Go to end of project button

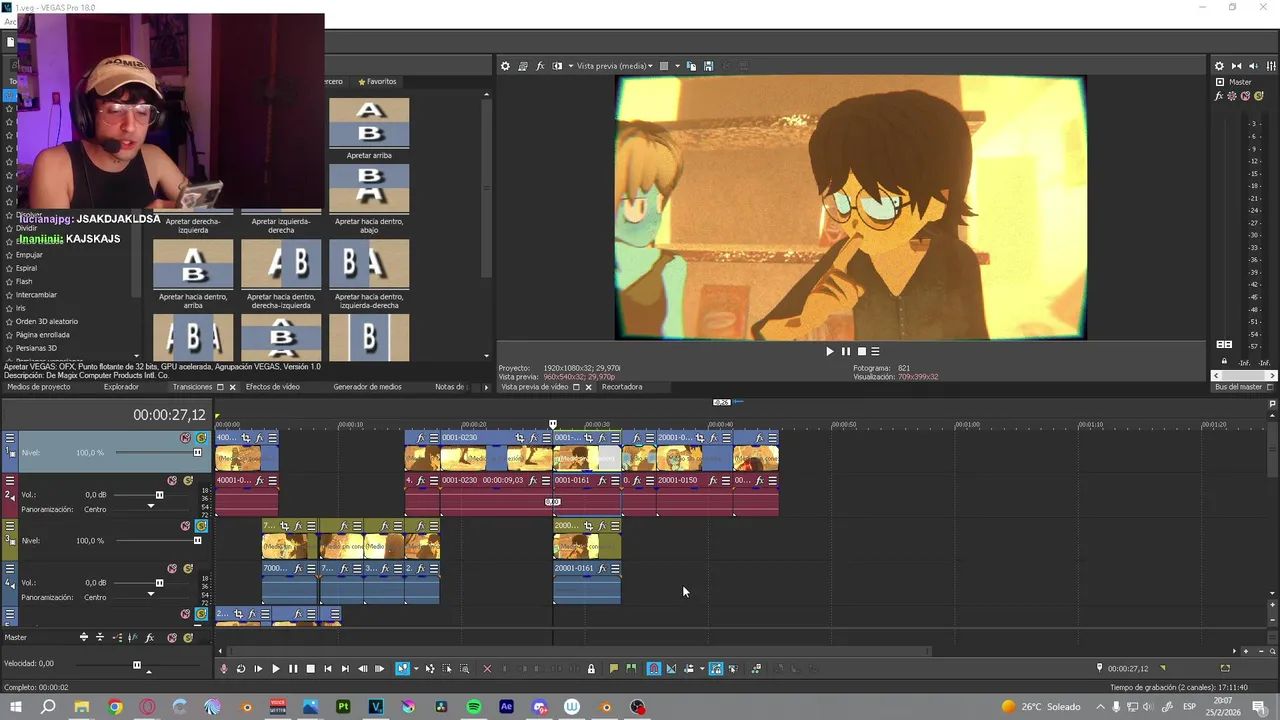pyautogui.click(x=345, y=669)
